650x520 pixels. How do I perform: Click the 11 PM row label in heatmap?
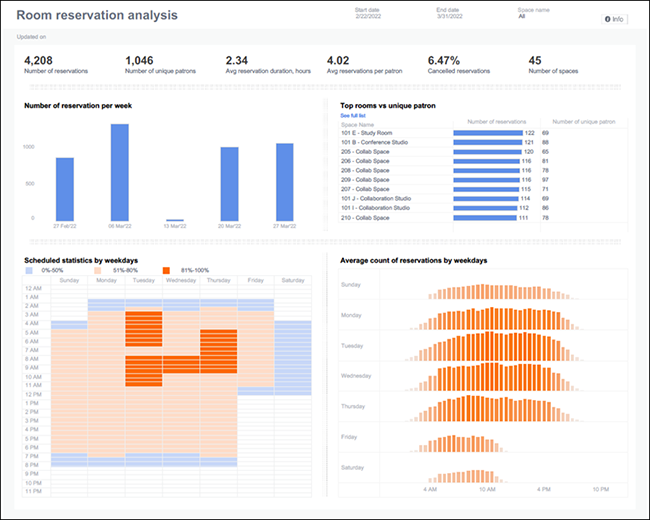pyautogui.click(x=33, y=491)
